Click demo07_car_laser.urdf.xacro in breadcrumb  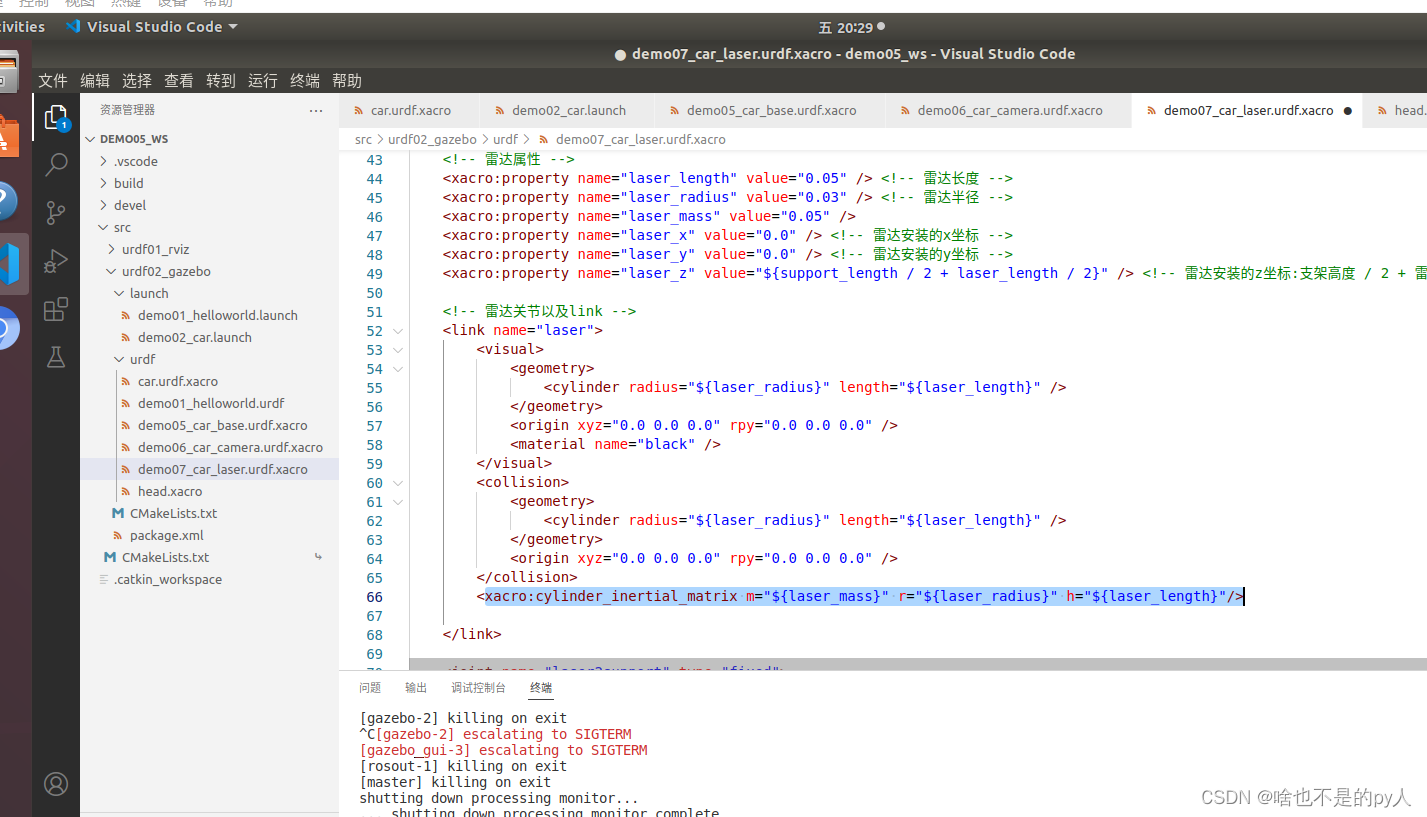click(x=640, y=140)
